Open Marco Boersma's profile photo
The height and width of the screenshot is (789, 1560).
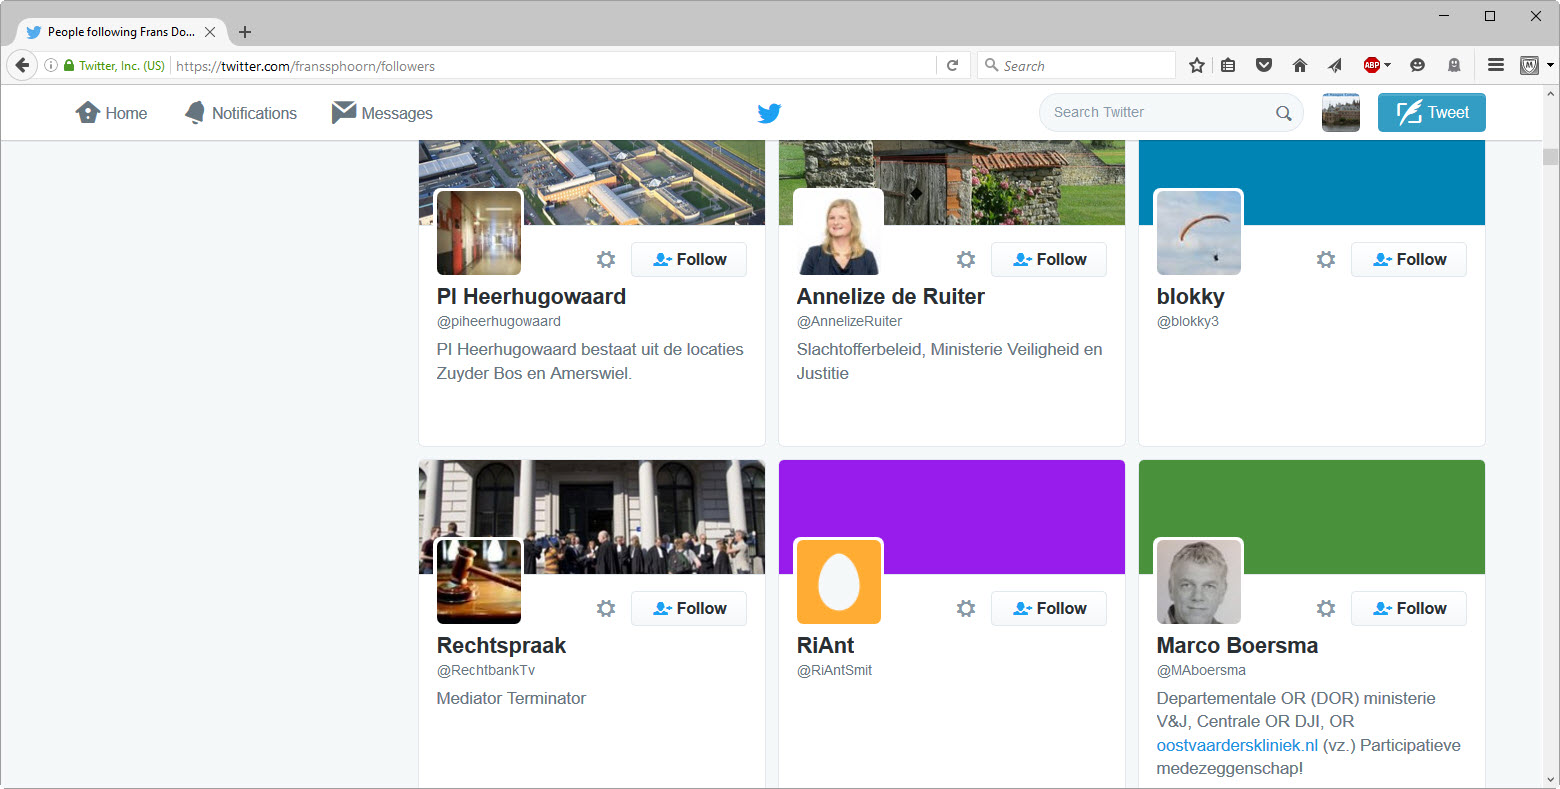click(x=1199, y=582)
